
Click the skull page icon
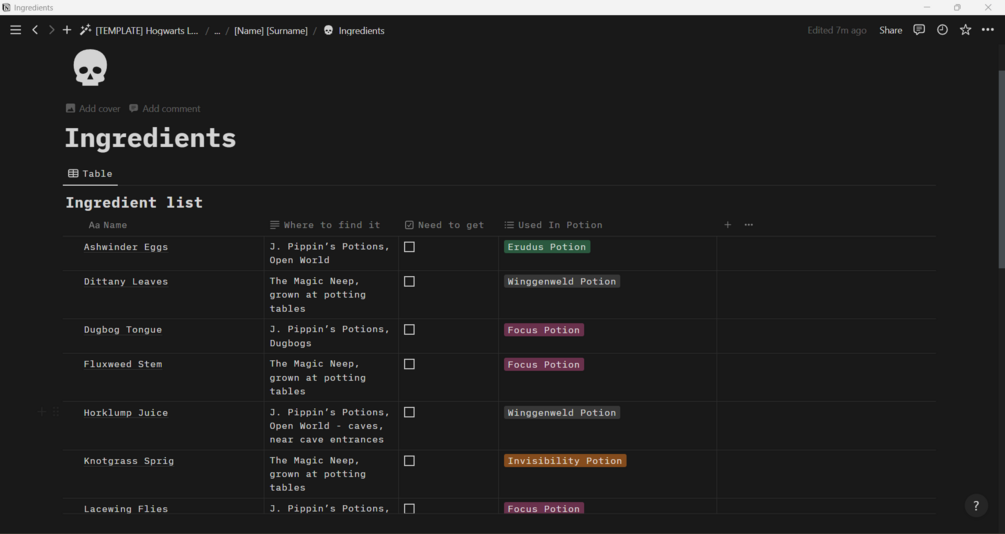[90, 68]
